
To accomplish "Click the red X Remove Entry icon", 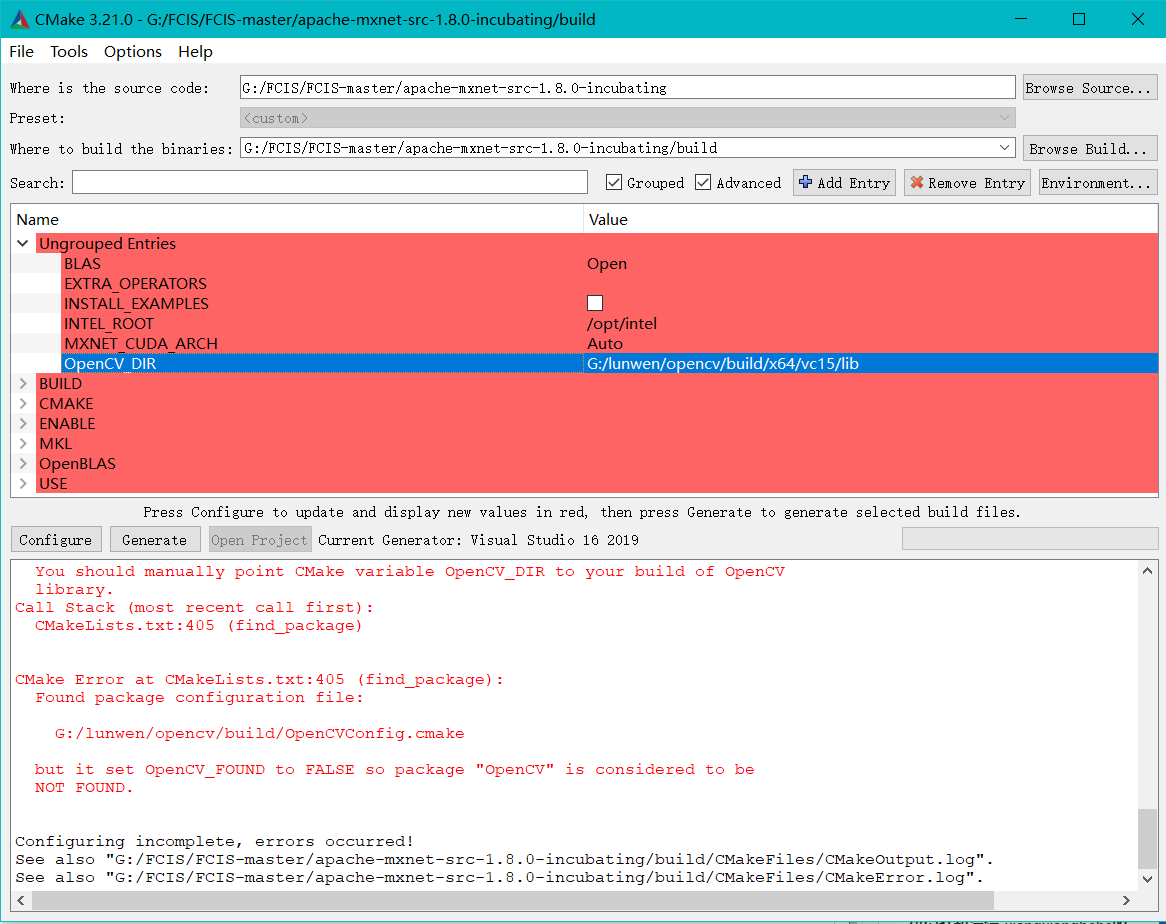I will [916, 182].
